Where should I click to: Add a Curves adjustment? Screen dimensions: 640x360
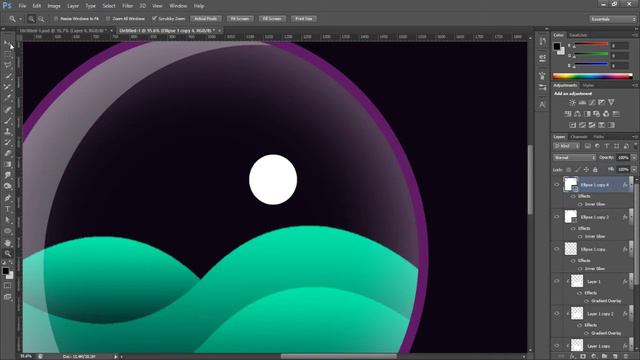[592, 102]
